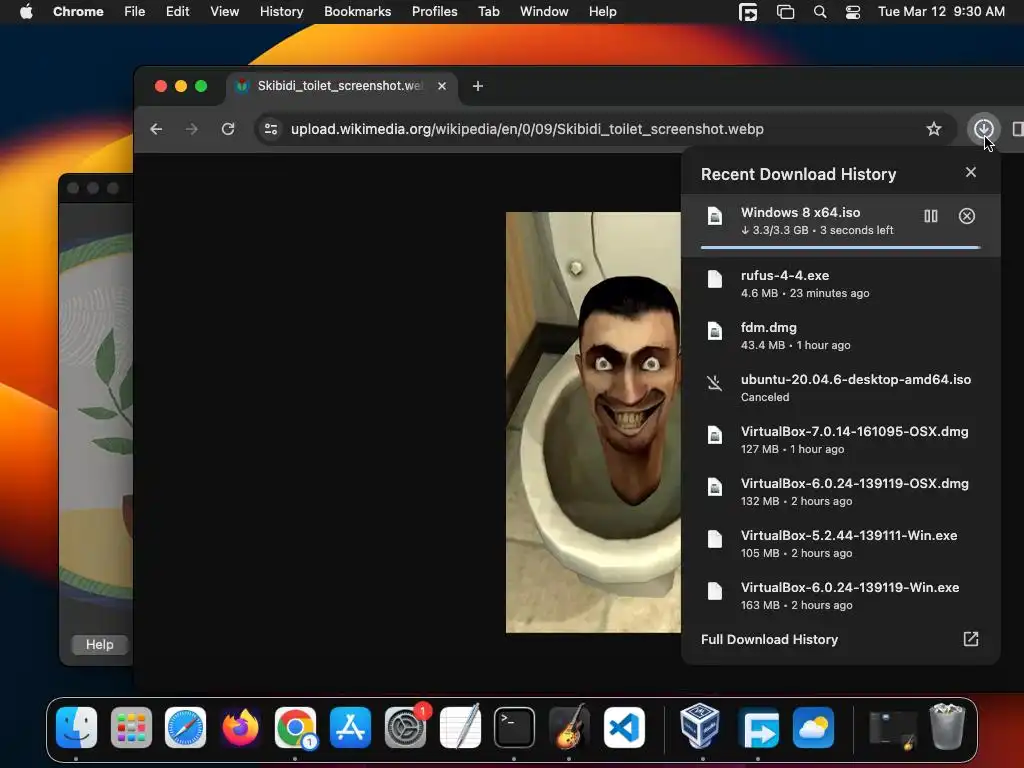Viewport: 1024px width, 768px height.
Task: Click the Stage Manager icon in menu bar
Action: (786, 12)
